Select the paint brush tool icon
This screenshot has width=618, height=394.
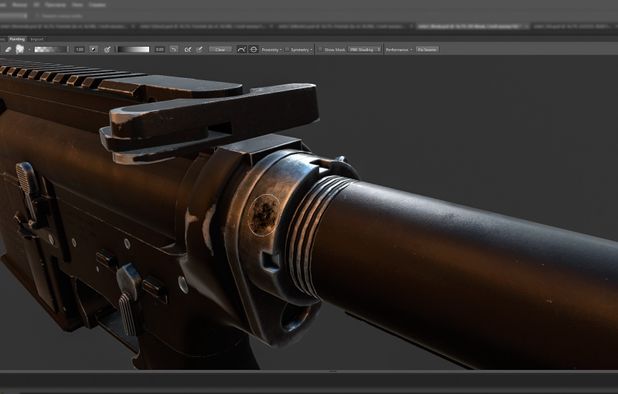(x=20, y=49)
